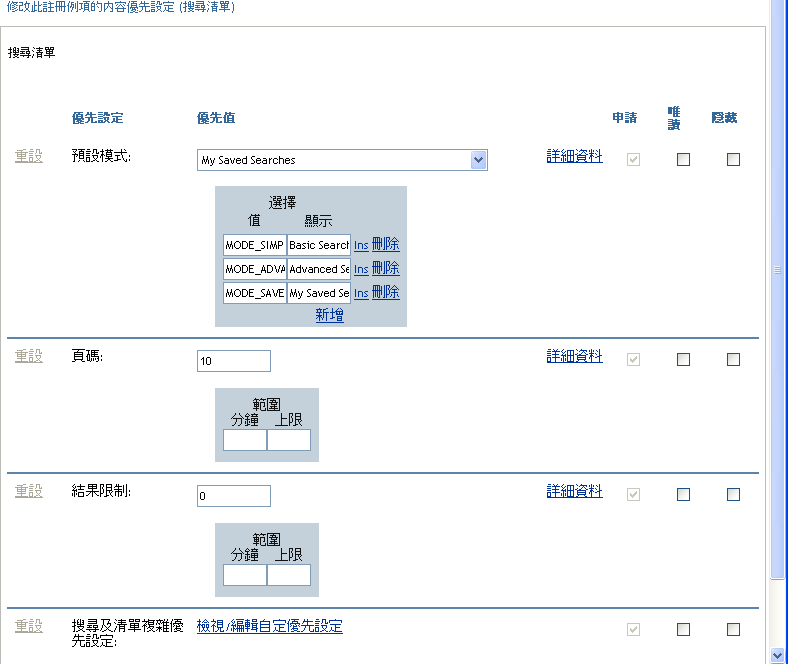Screen dimensions: 788x664
Task: Toggle 唯讀 checkbox for 結果限制
Action: pyautogui.click(x=683, y=494)
